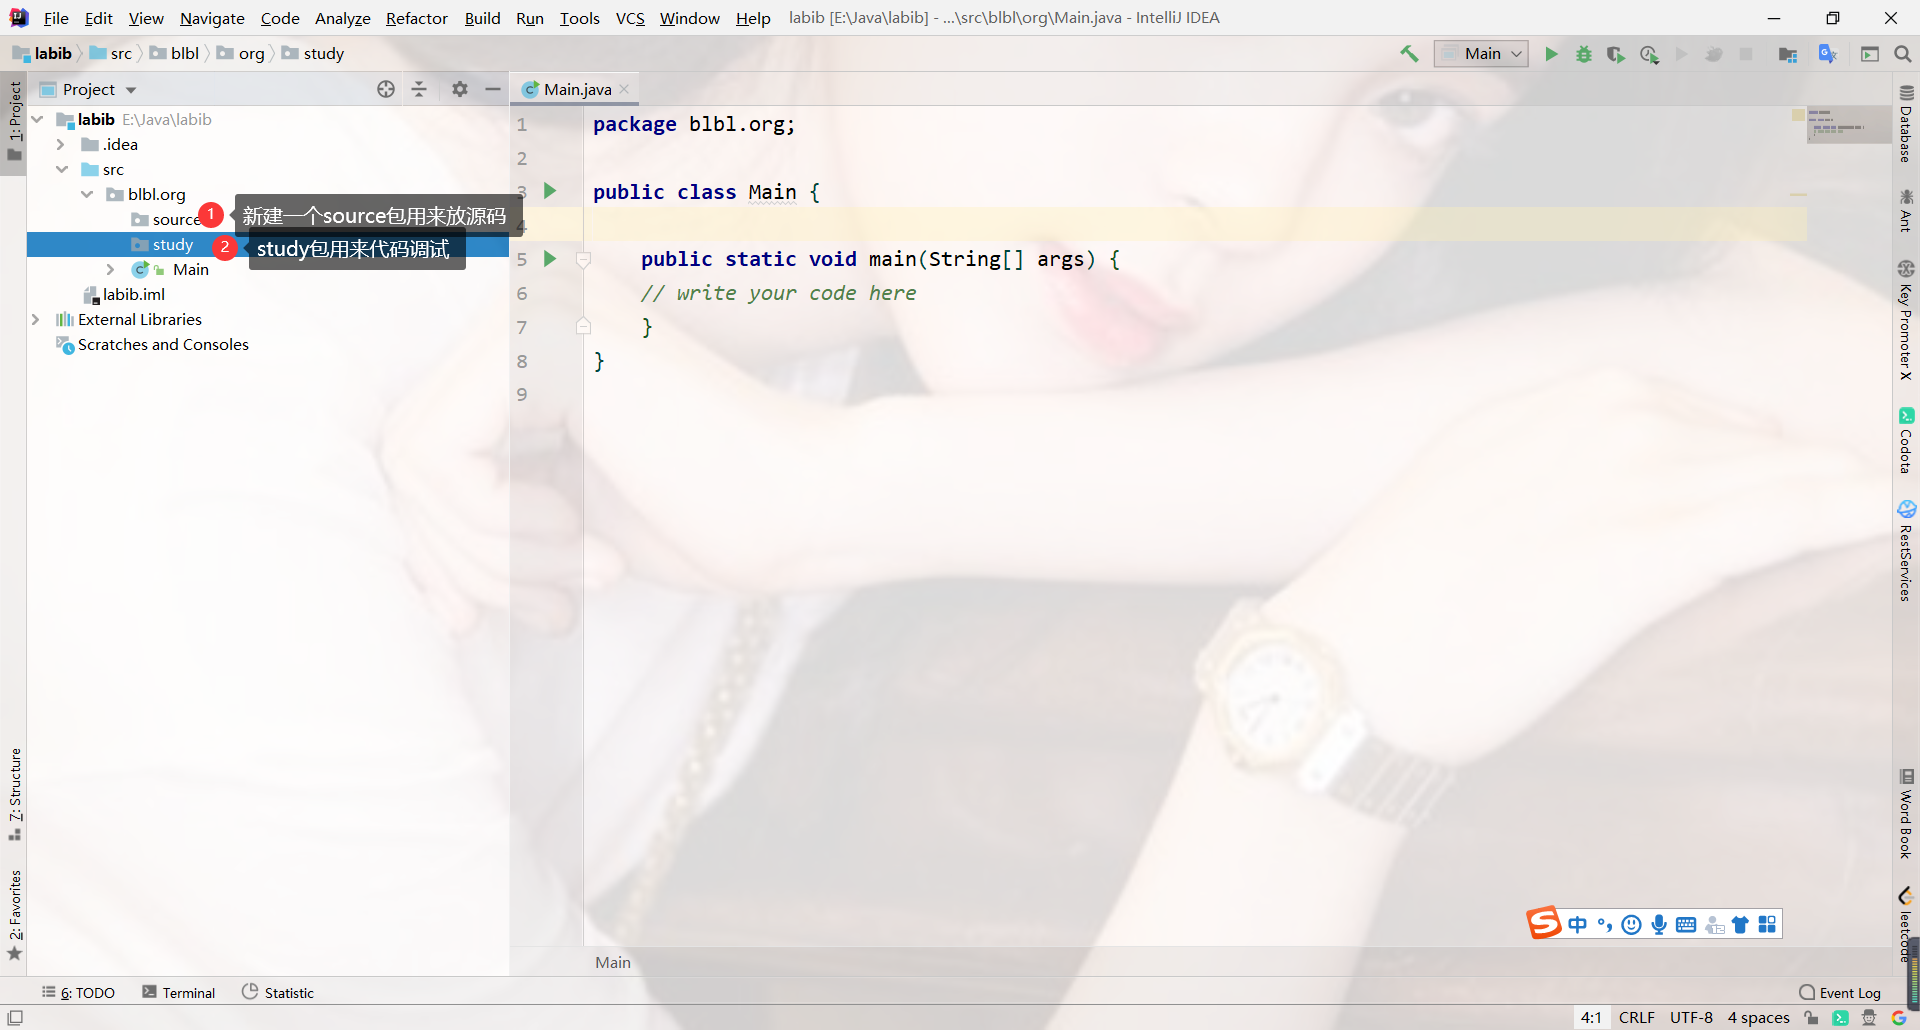
Task: Click the code minimap preview
Action: pos(1849,125)
